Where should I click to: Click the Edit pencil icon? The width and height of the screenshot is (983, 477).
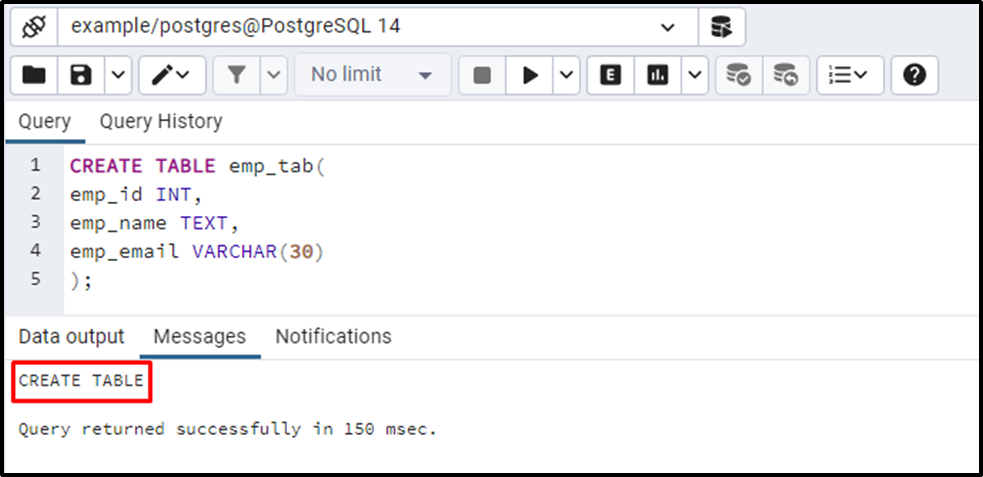[172, 75]
